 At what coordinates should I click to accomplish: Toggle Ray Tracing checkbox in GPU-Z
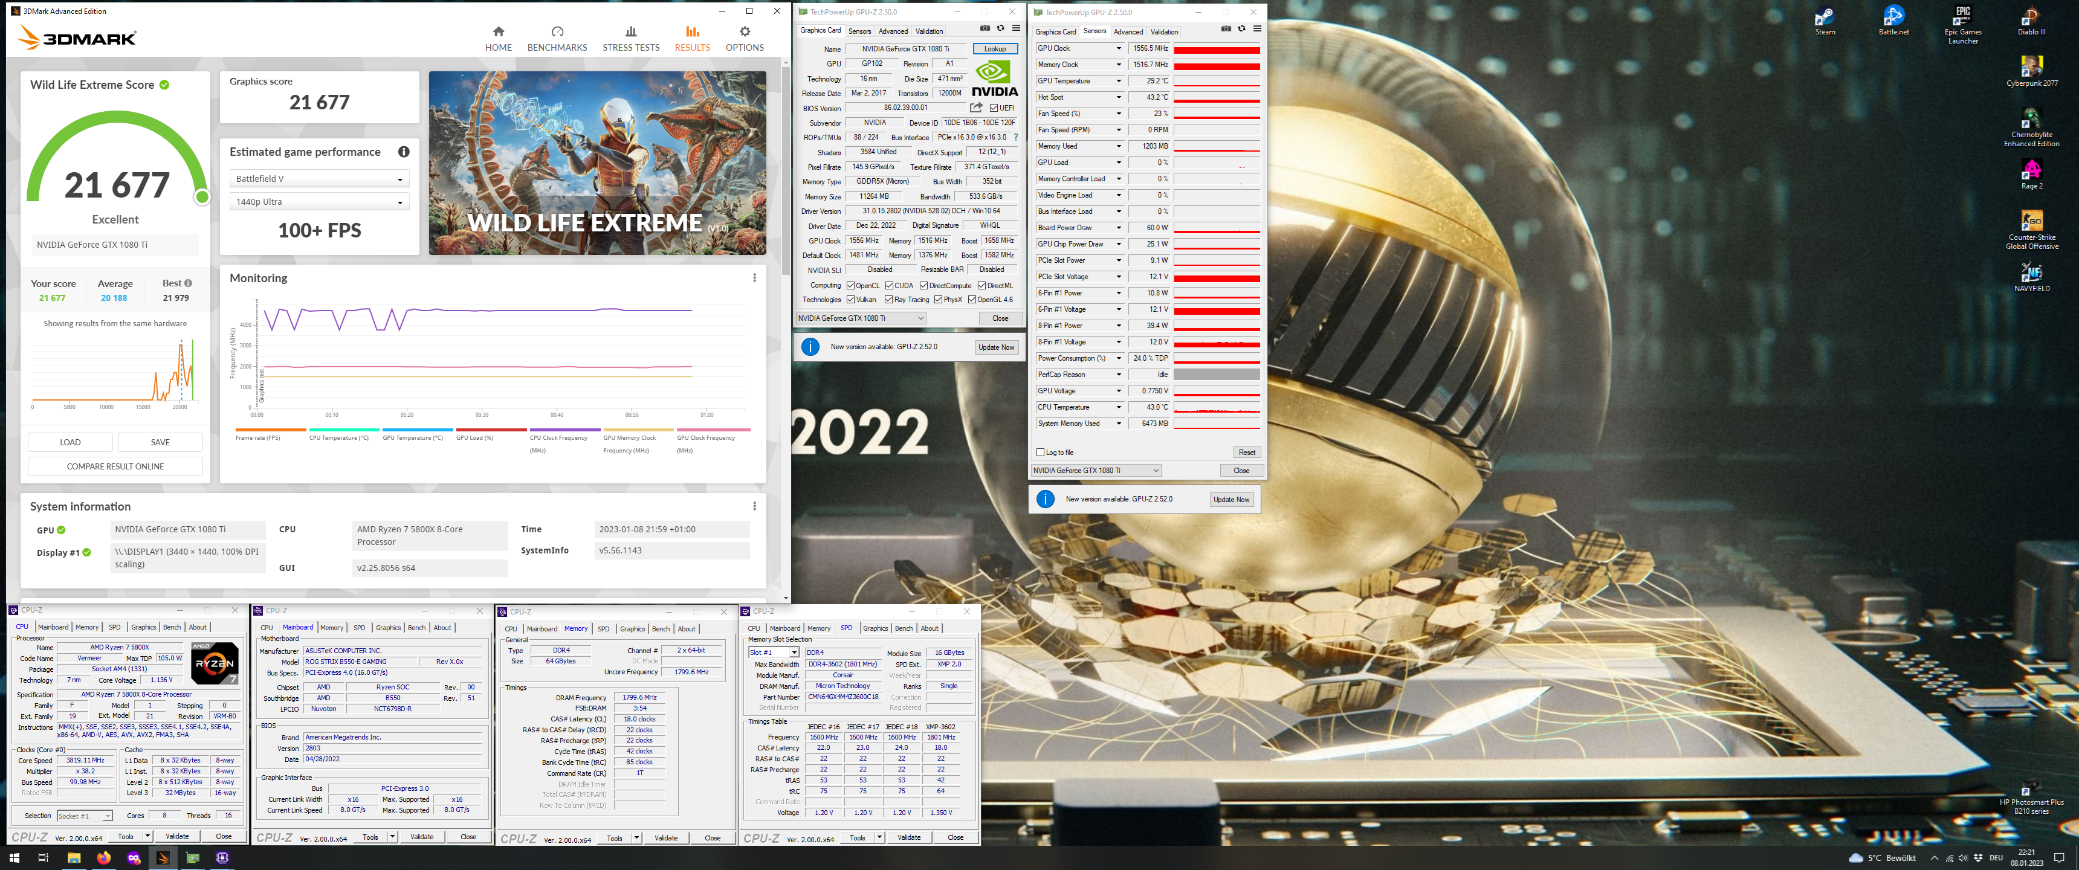click(x=888, y=299)
